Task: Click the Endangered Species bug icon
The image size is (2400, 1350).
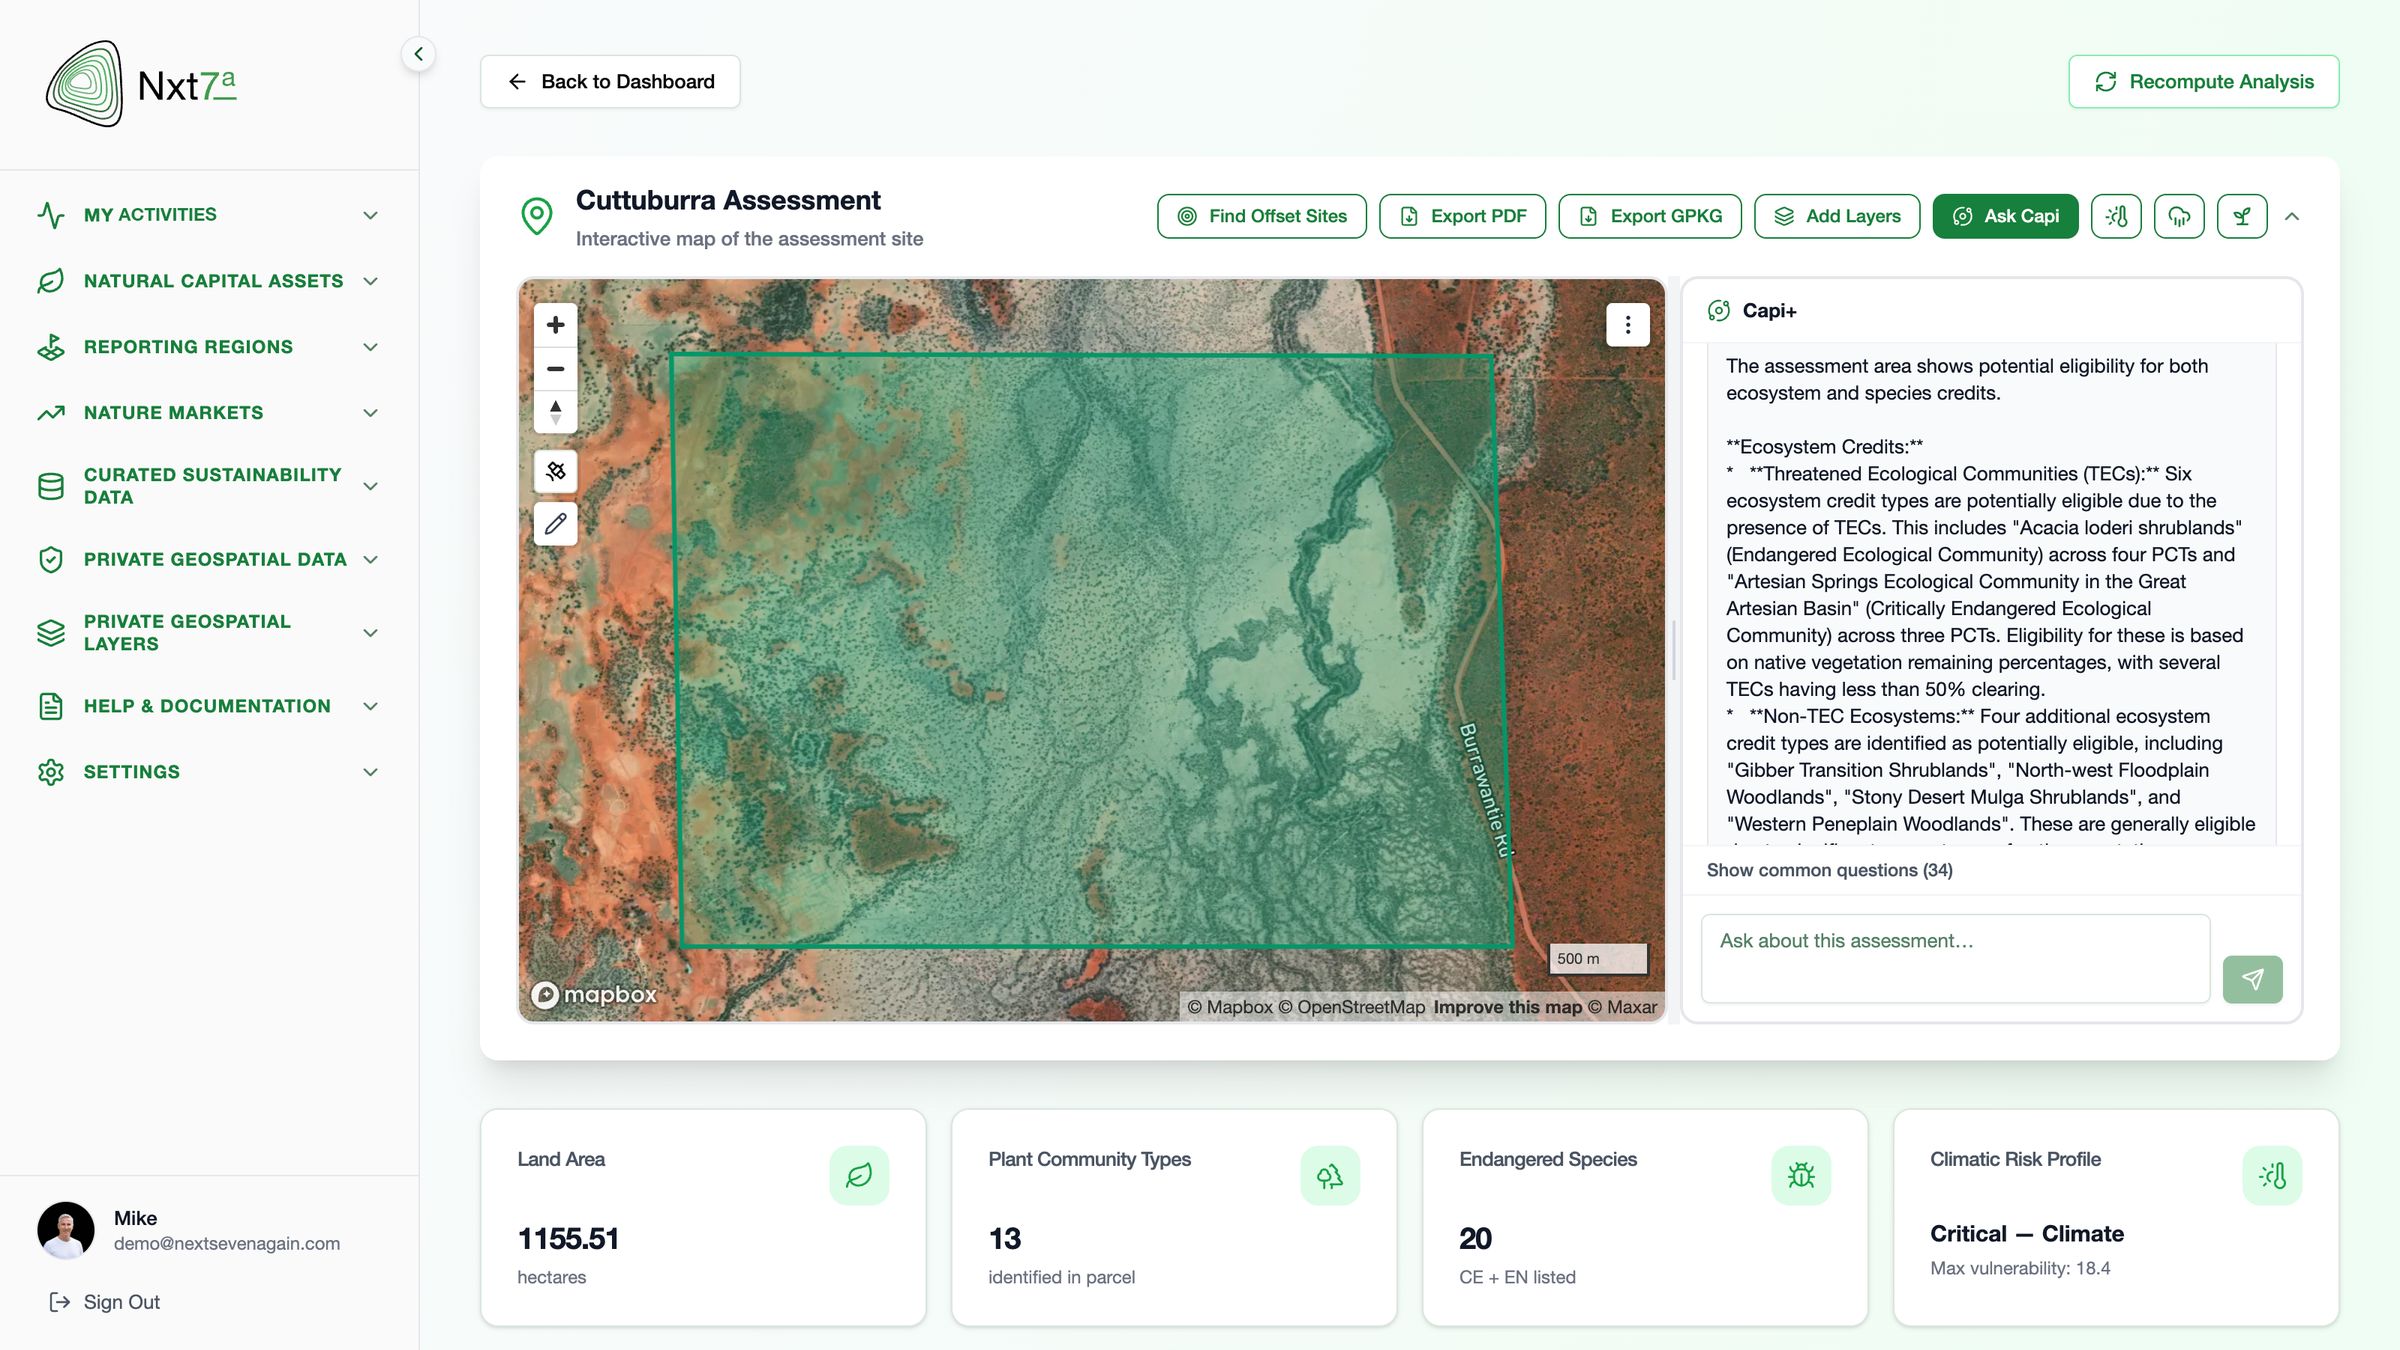Action: (x=1801, y=1175)
